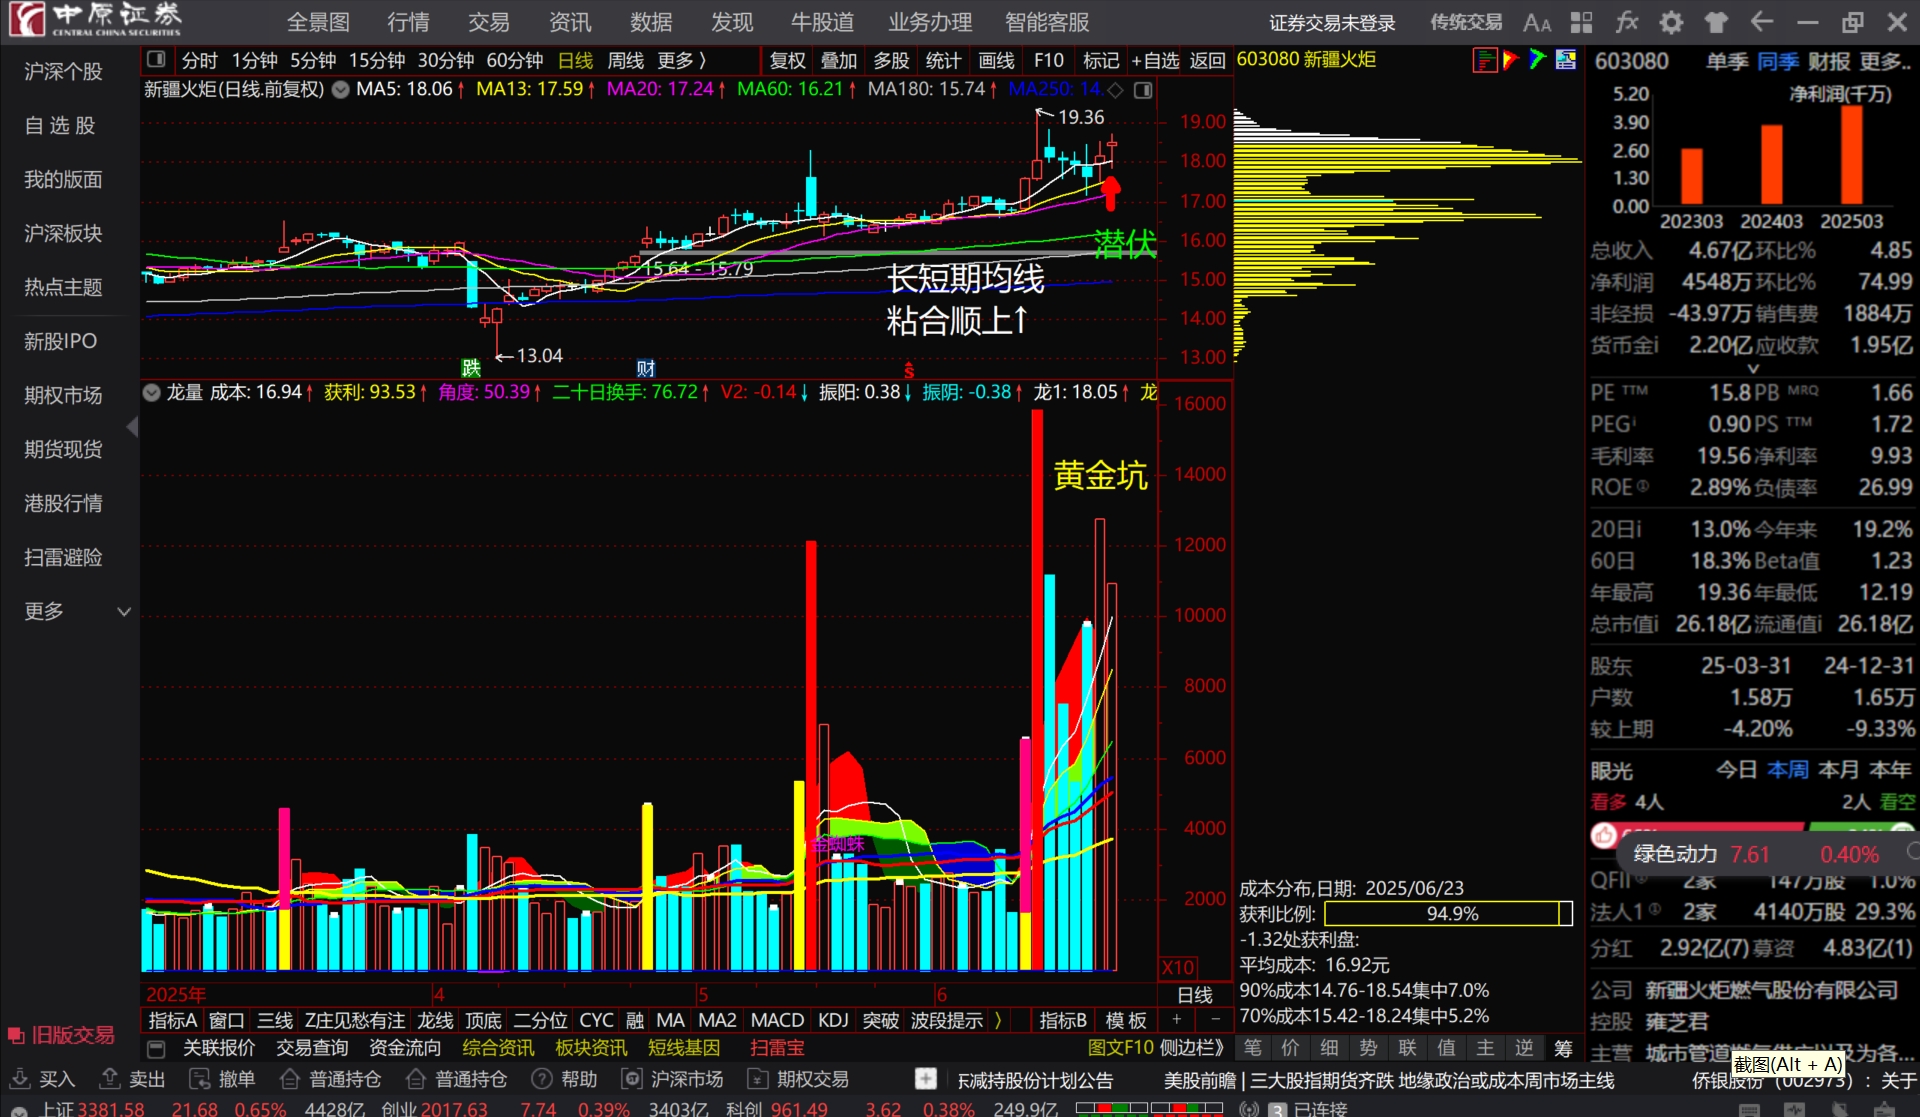Open 行情 top menu
The width and height of the screenshot is (1920, 1117).
(408, 22)
